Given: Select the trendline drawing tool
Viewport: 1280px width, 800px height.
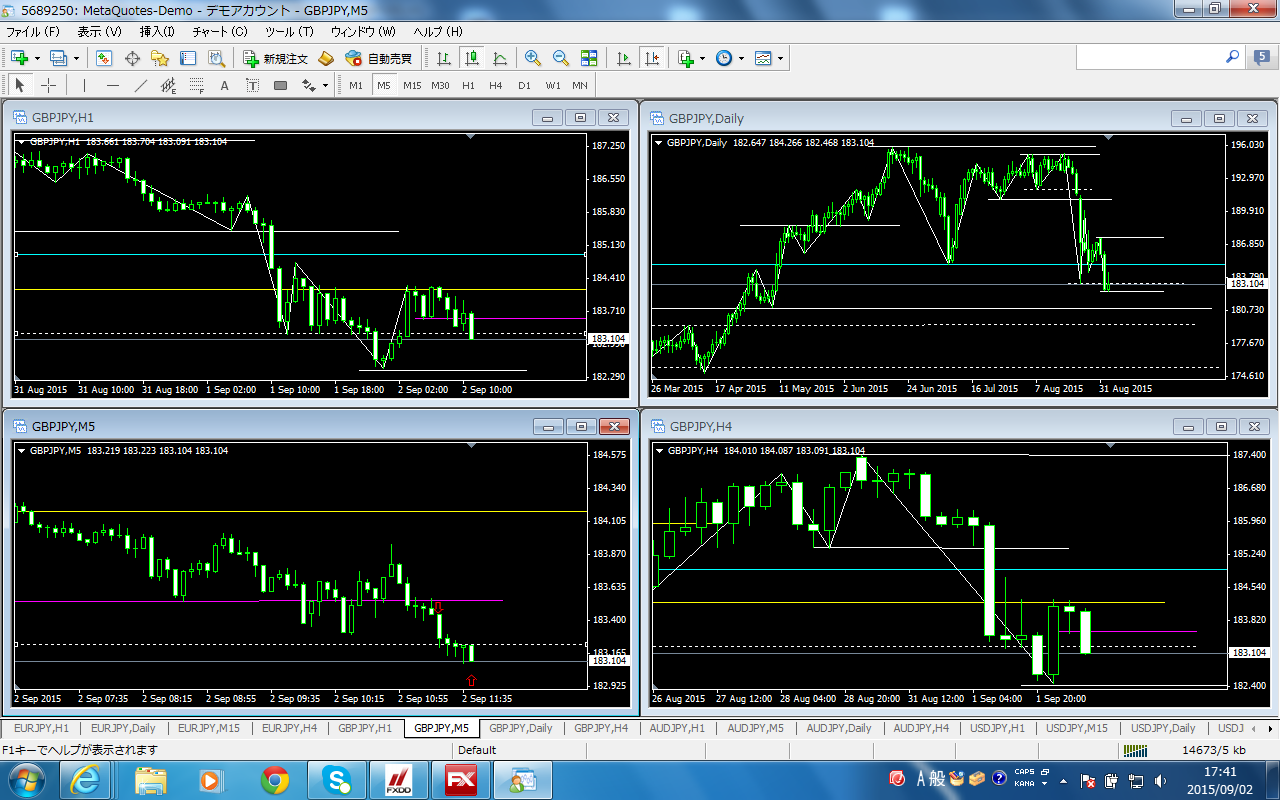Looking at the screenshot, I should [x=141, y=86].
